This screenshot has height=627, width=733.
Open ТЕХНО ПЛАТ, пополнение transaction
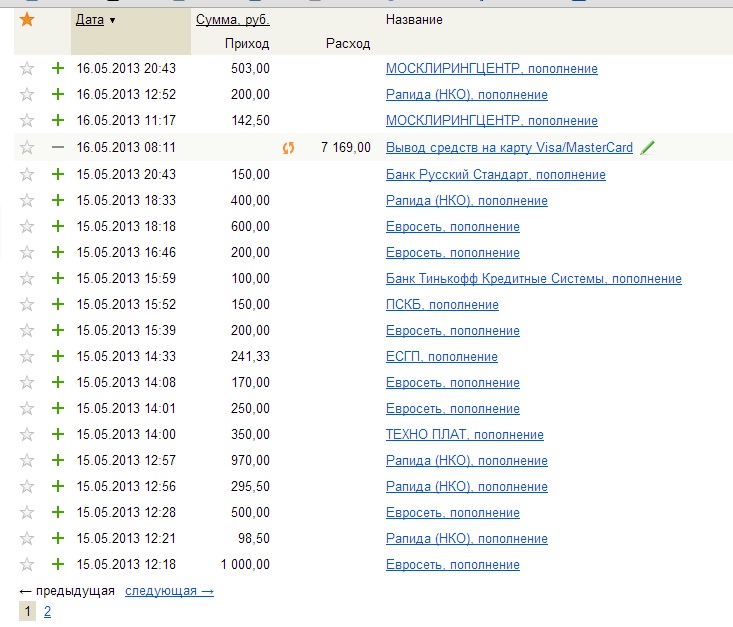click(x=464, y=435)
